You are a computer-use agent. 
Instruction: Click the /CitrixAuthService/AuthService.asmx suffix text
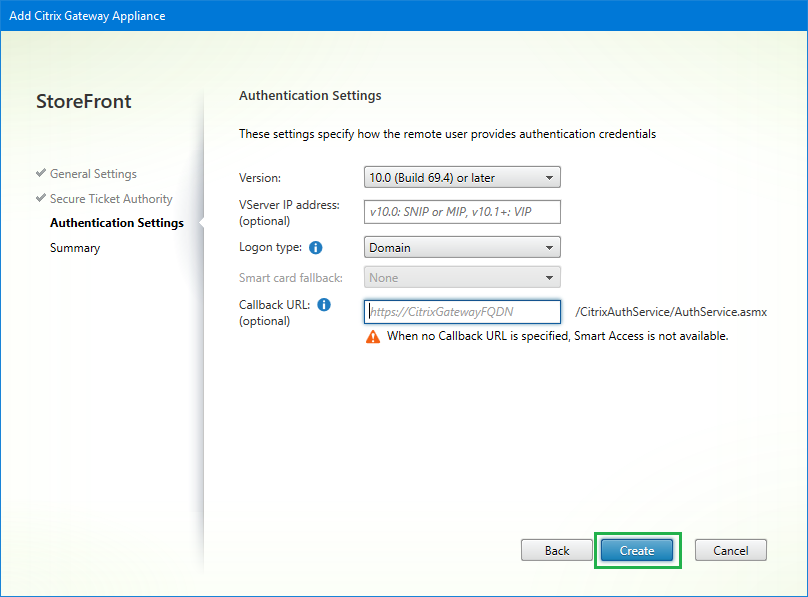671,312
